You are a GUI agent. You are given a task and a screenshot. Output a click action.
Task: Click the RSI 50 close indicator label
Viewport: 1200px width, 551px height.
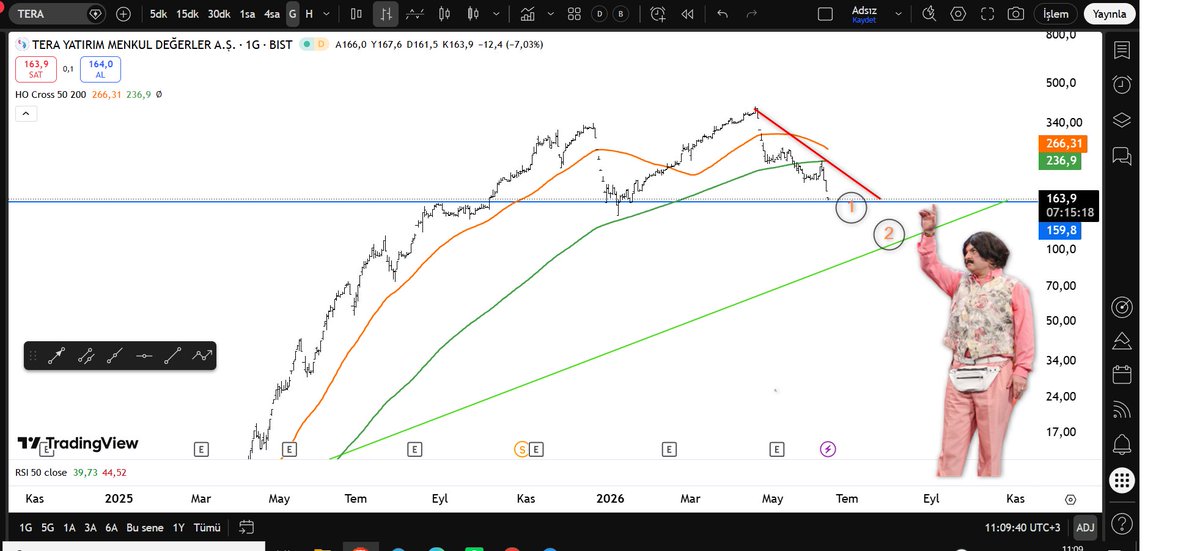41,472
